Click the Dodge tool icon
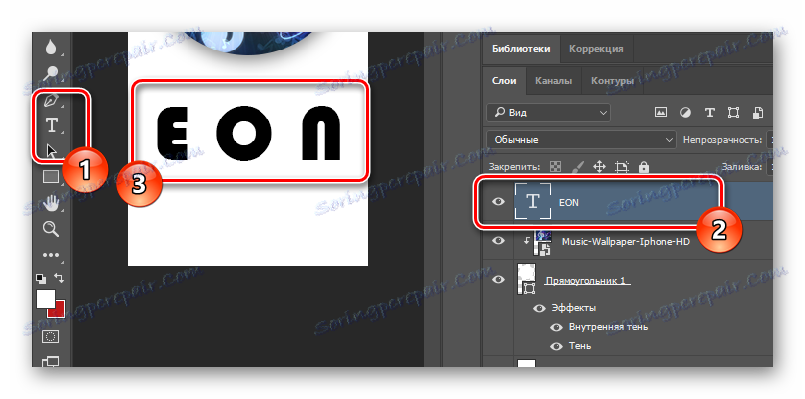 coord(51,73)
